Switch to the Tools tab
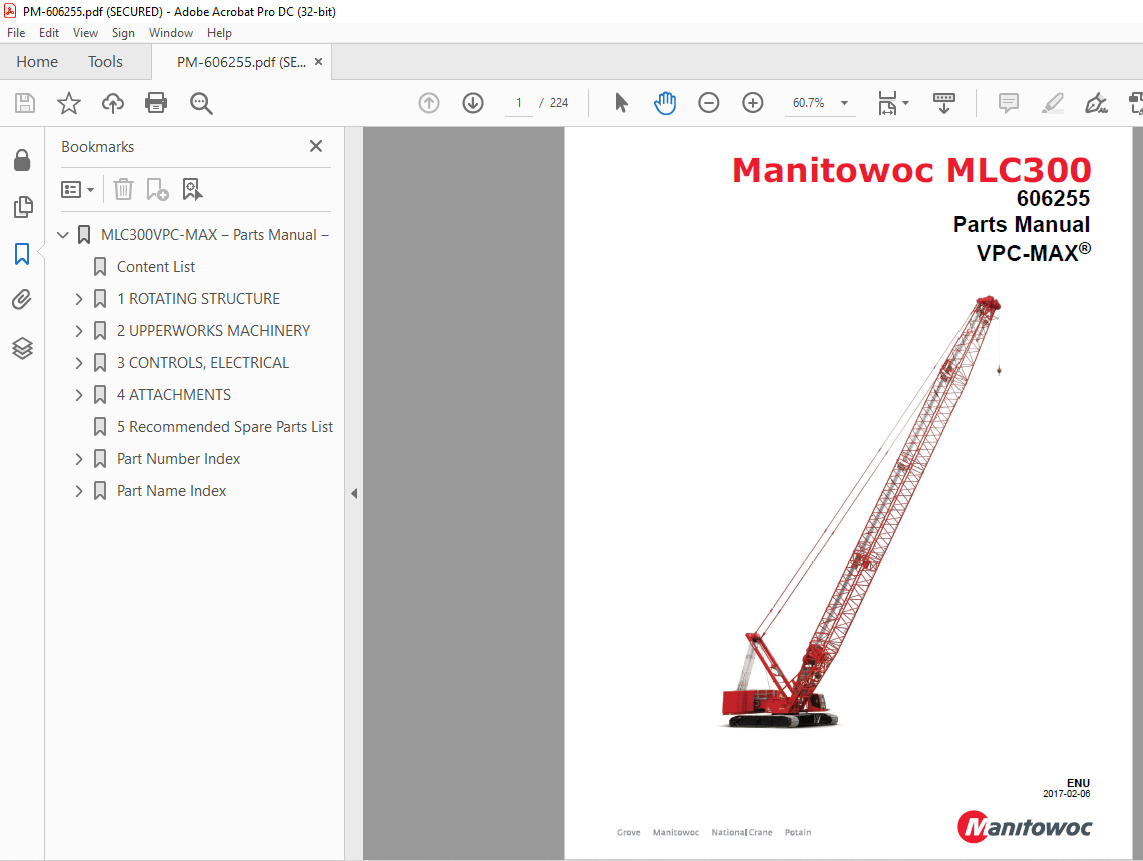1143x861 pixels. pos(105,62)
